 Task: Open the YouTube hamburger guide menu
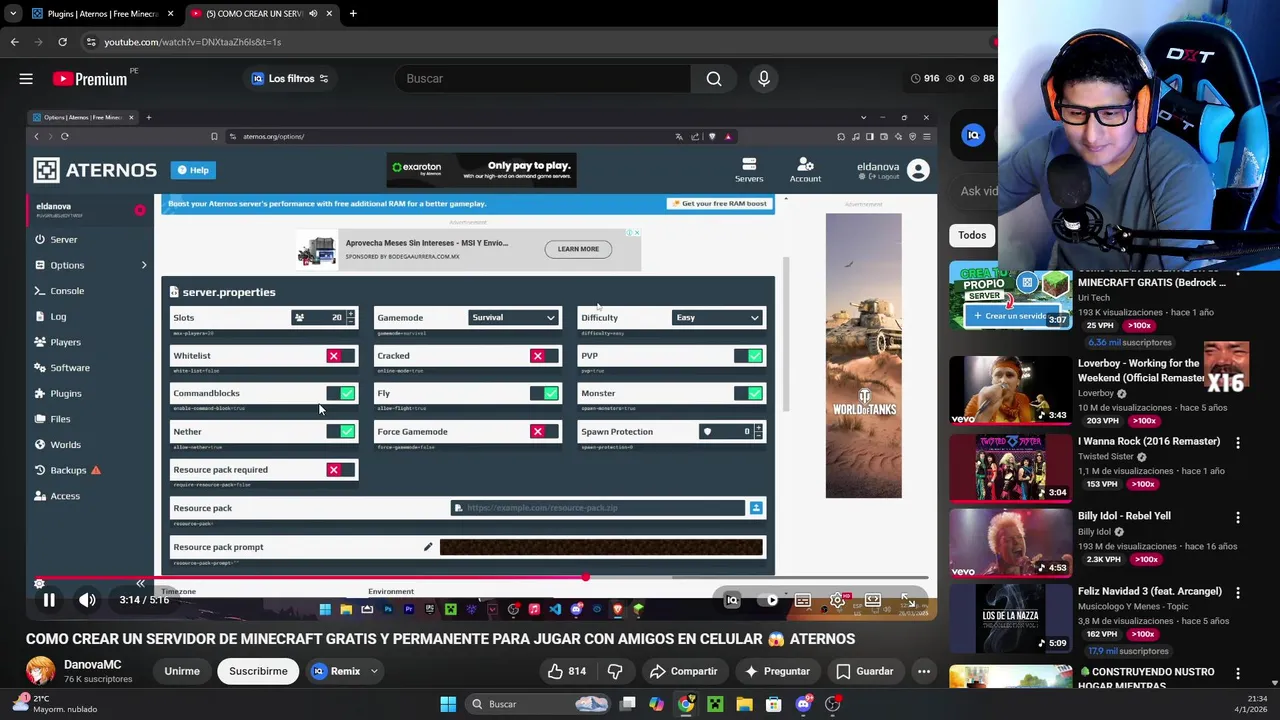click(x=26, y=79)
